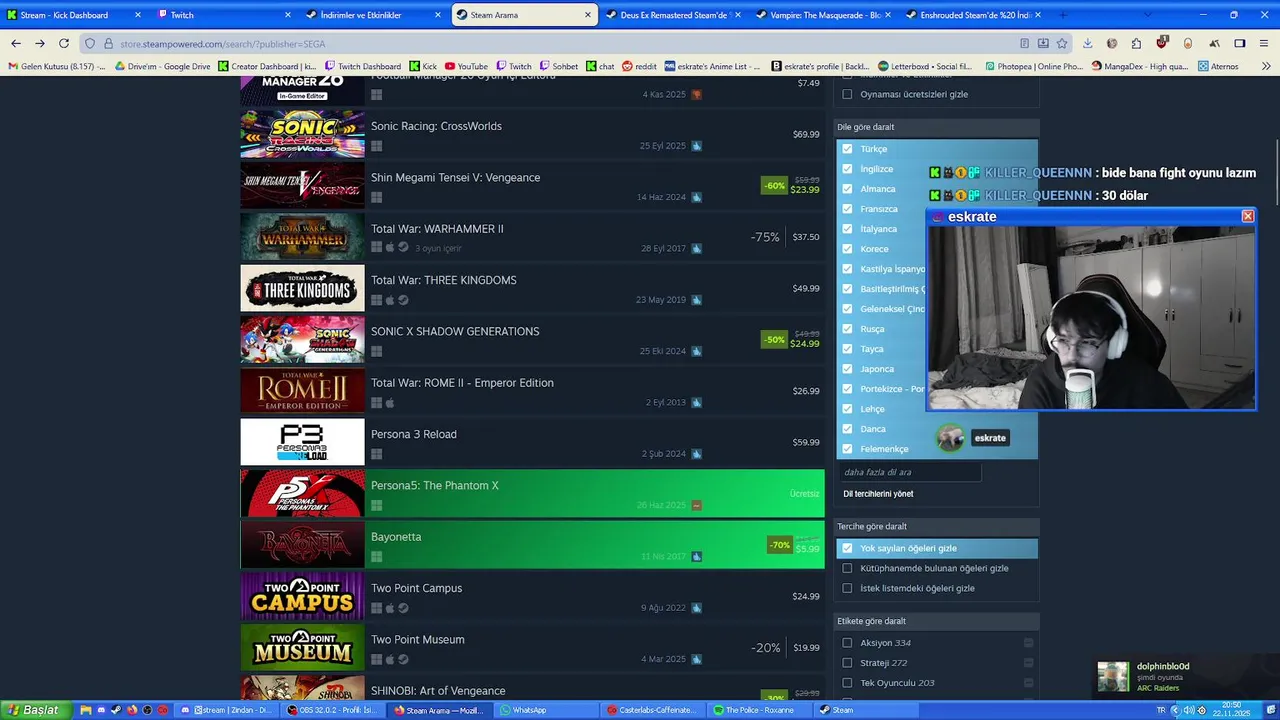Open the Aternos bookmark
The image size is (1280, 720).
click(1218, 66)
